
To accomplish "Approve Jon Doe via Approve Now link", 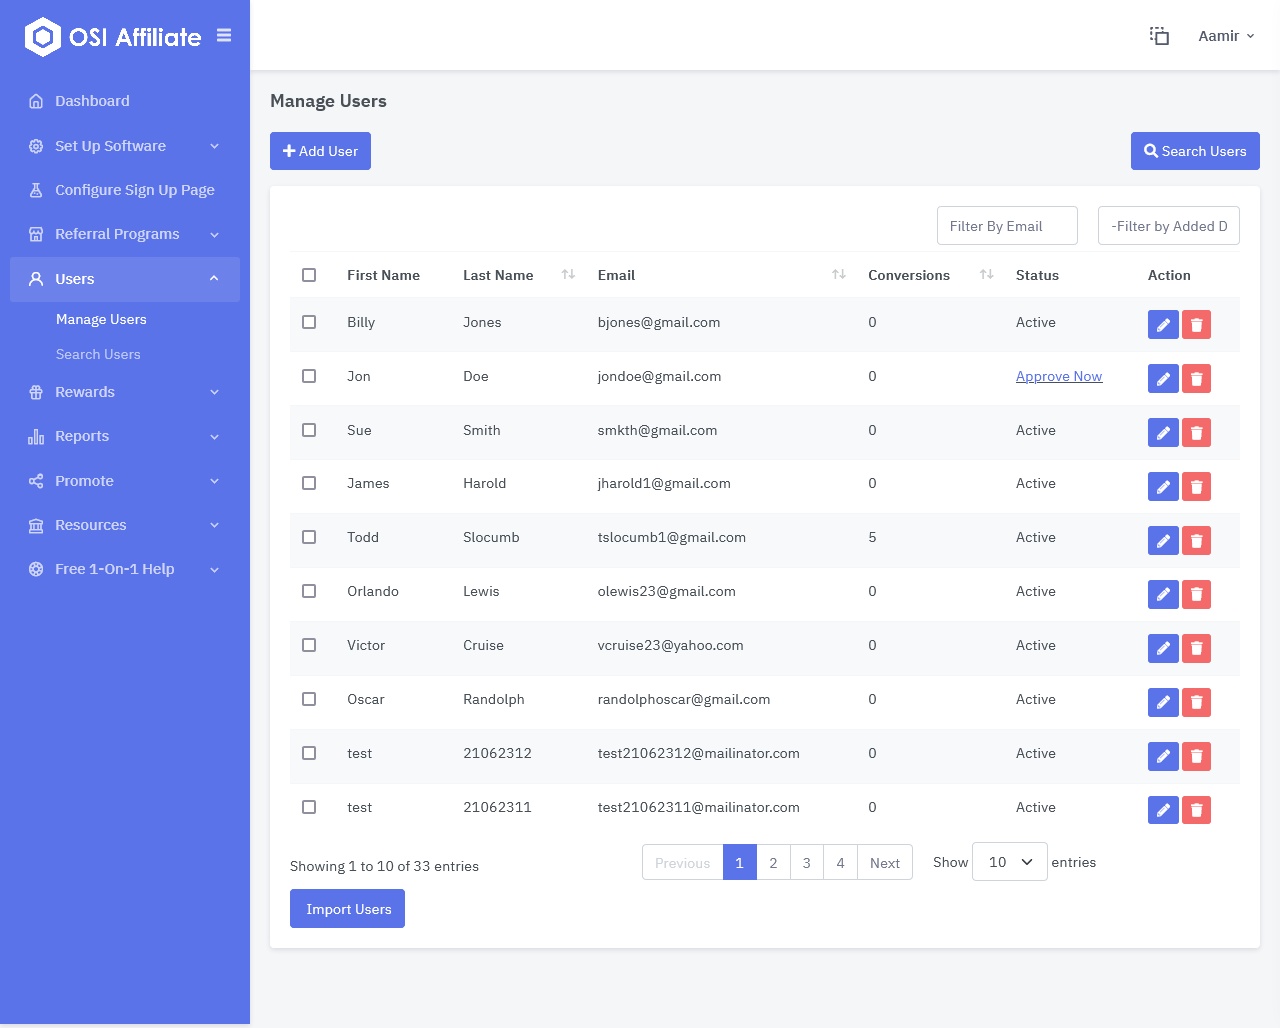I will (x=1059, y=376).
